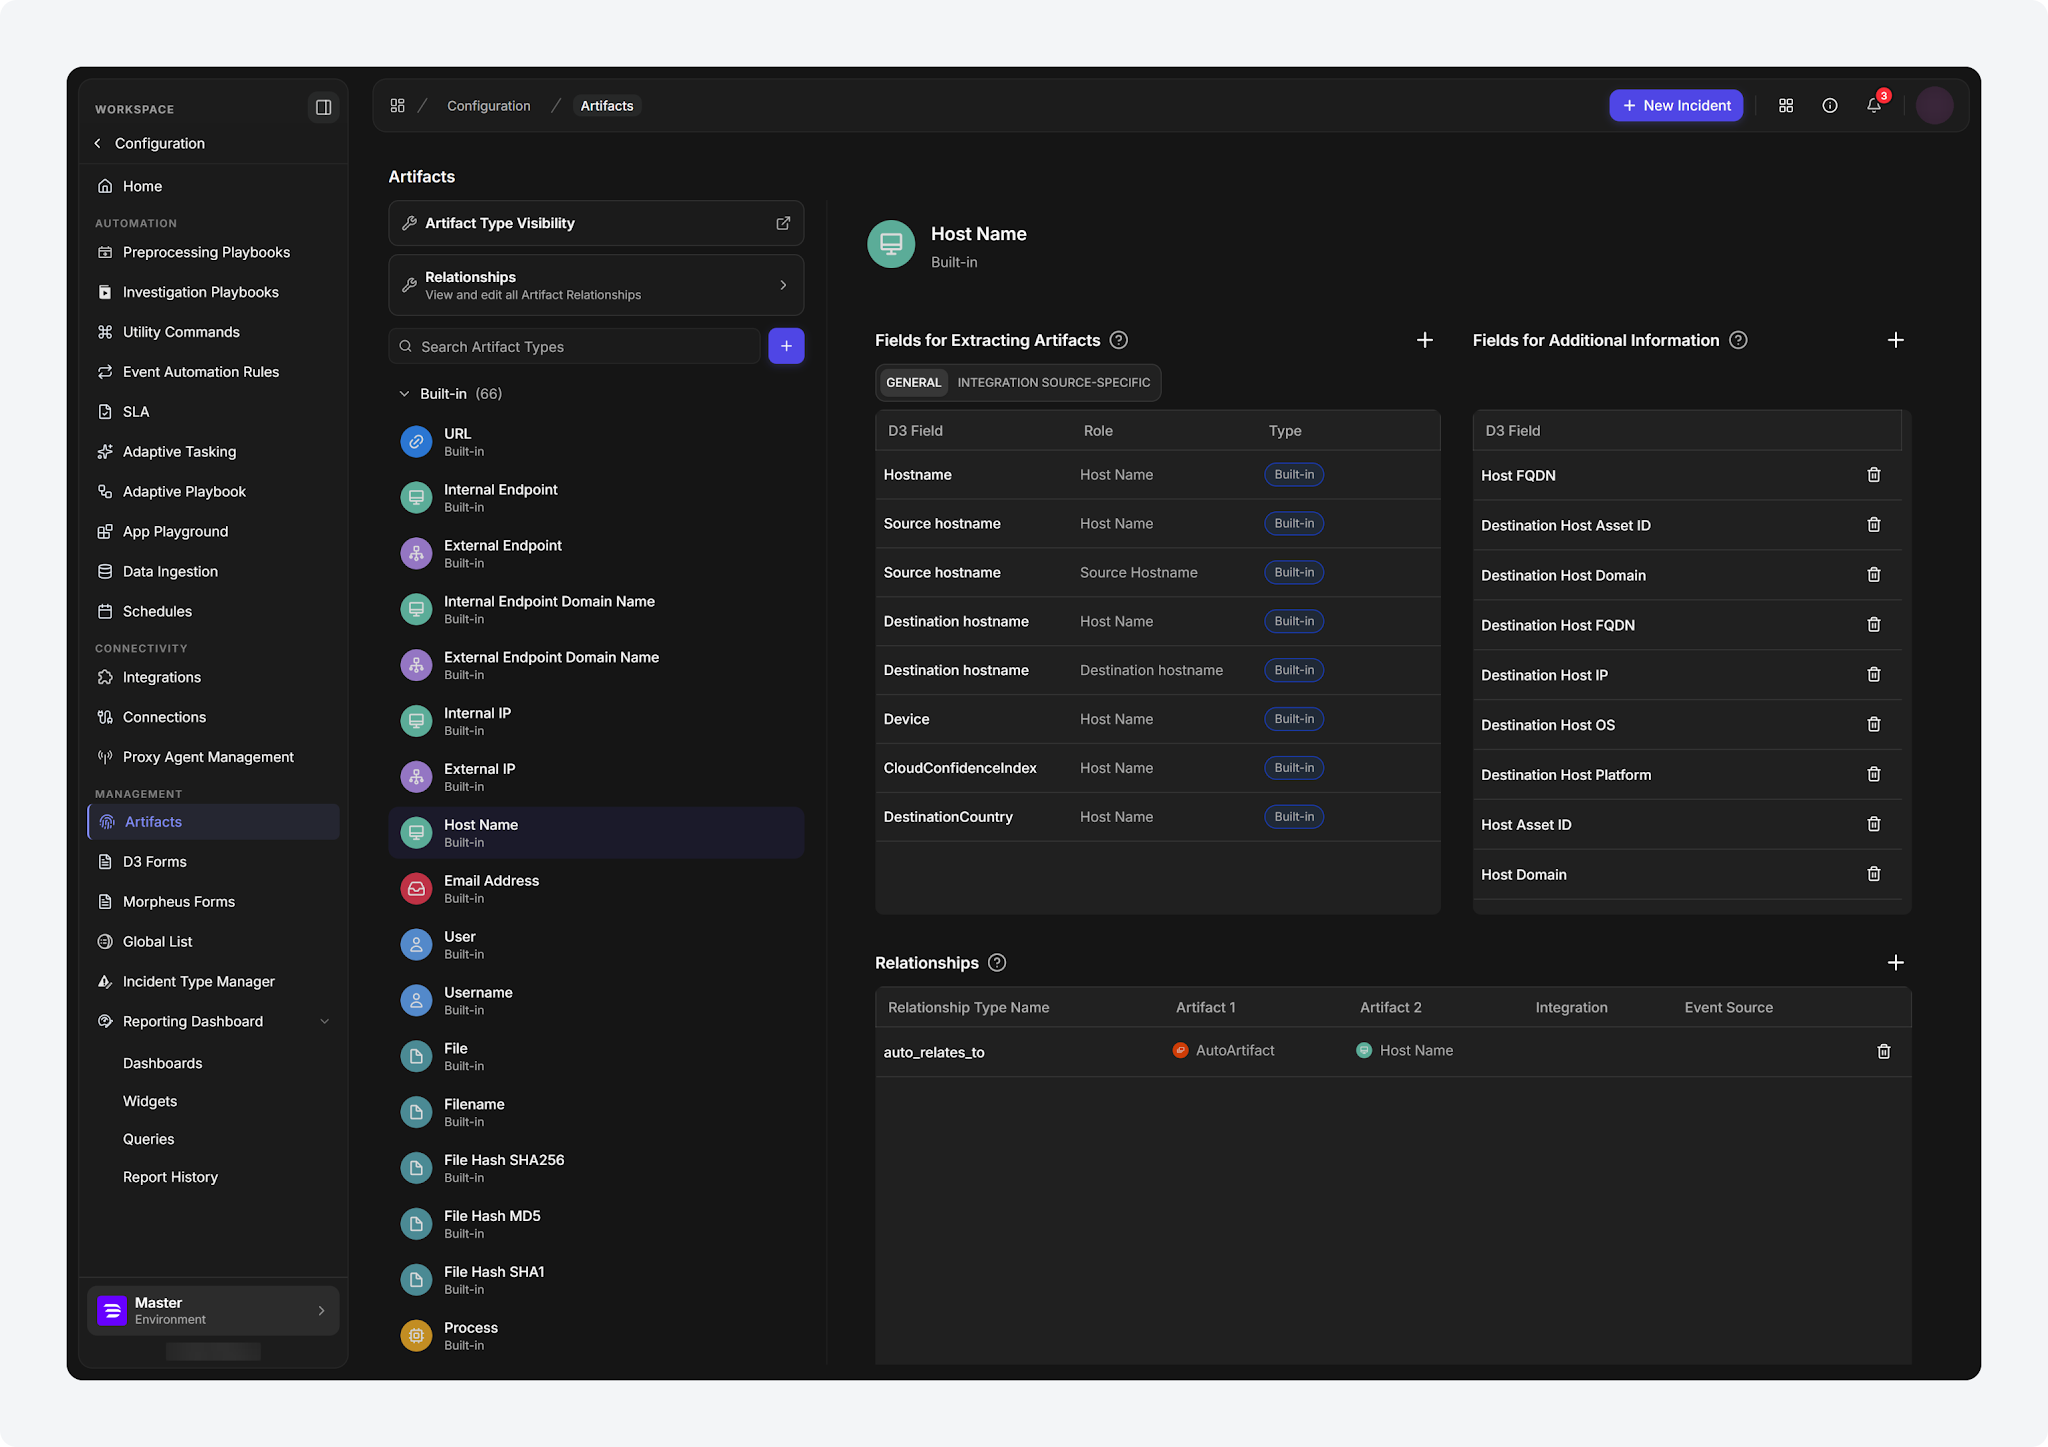Add new artifact type with plus button
The image size is (2048, 1447).
tap(786, 346)
